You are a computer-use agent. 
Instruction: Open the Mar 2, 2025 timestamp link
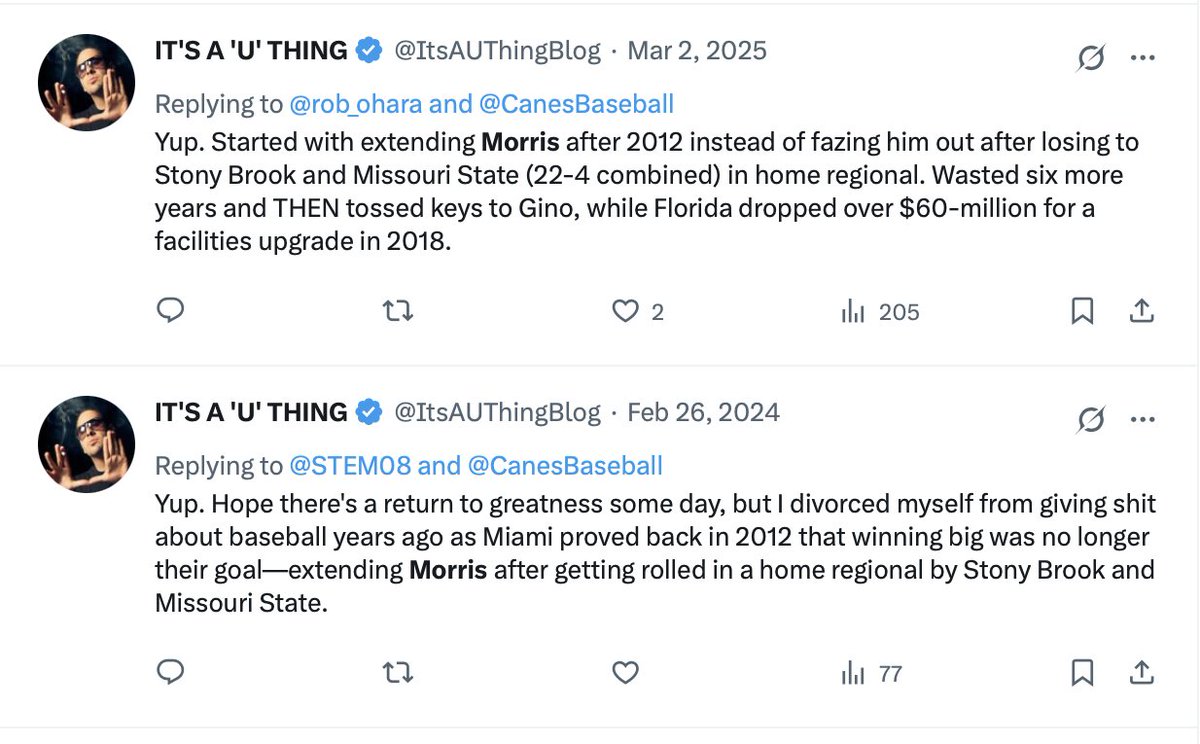pos(697,51)
